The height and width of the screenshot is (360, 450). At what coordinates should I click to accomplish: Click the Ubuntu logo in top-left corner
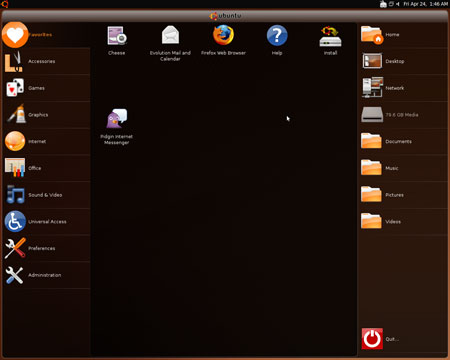(x=5, y=4)
